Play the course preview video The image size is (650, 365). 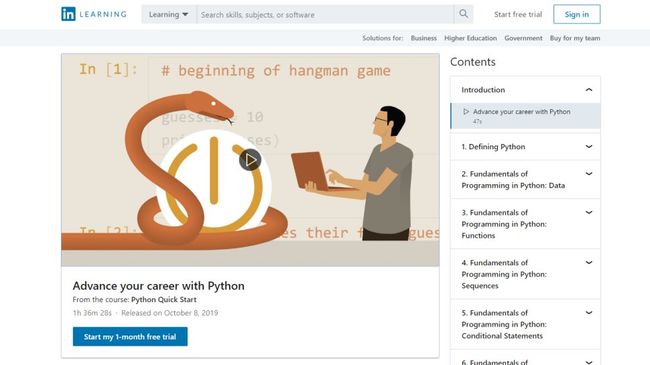pos(250,160)
